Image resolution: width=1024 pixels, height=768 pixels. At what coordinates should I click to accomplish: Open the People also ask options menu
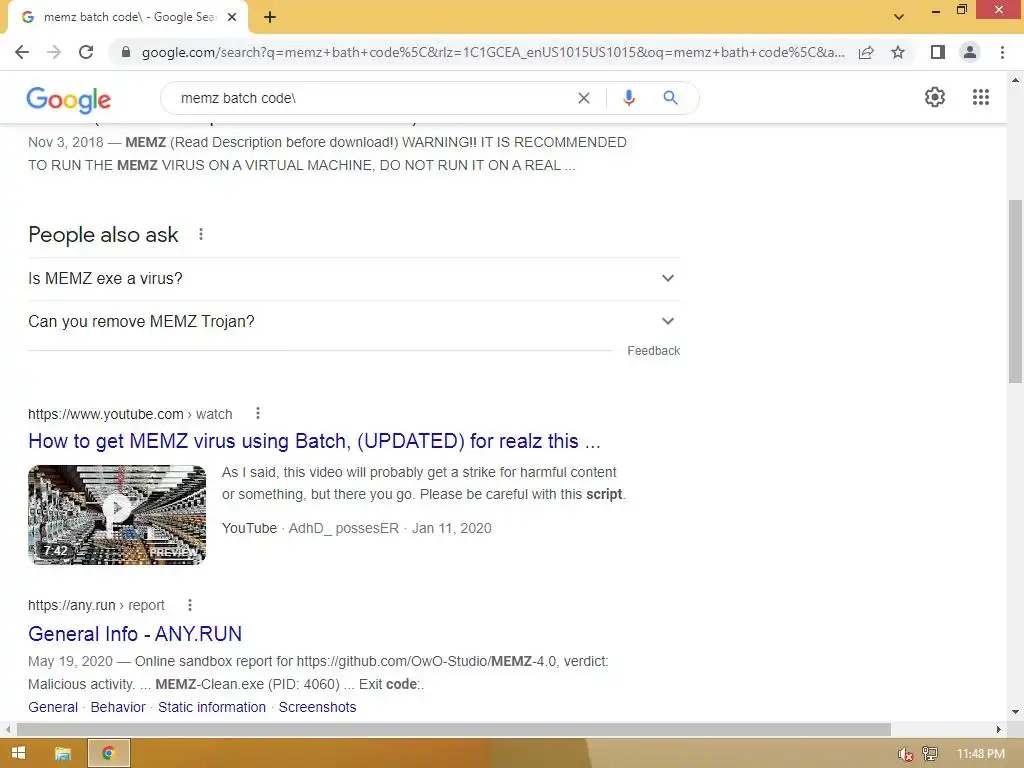[201, 234]
